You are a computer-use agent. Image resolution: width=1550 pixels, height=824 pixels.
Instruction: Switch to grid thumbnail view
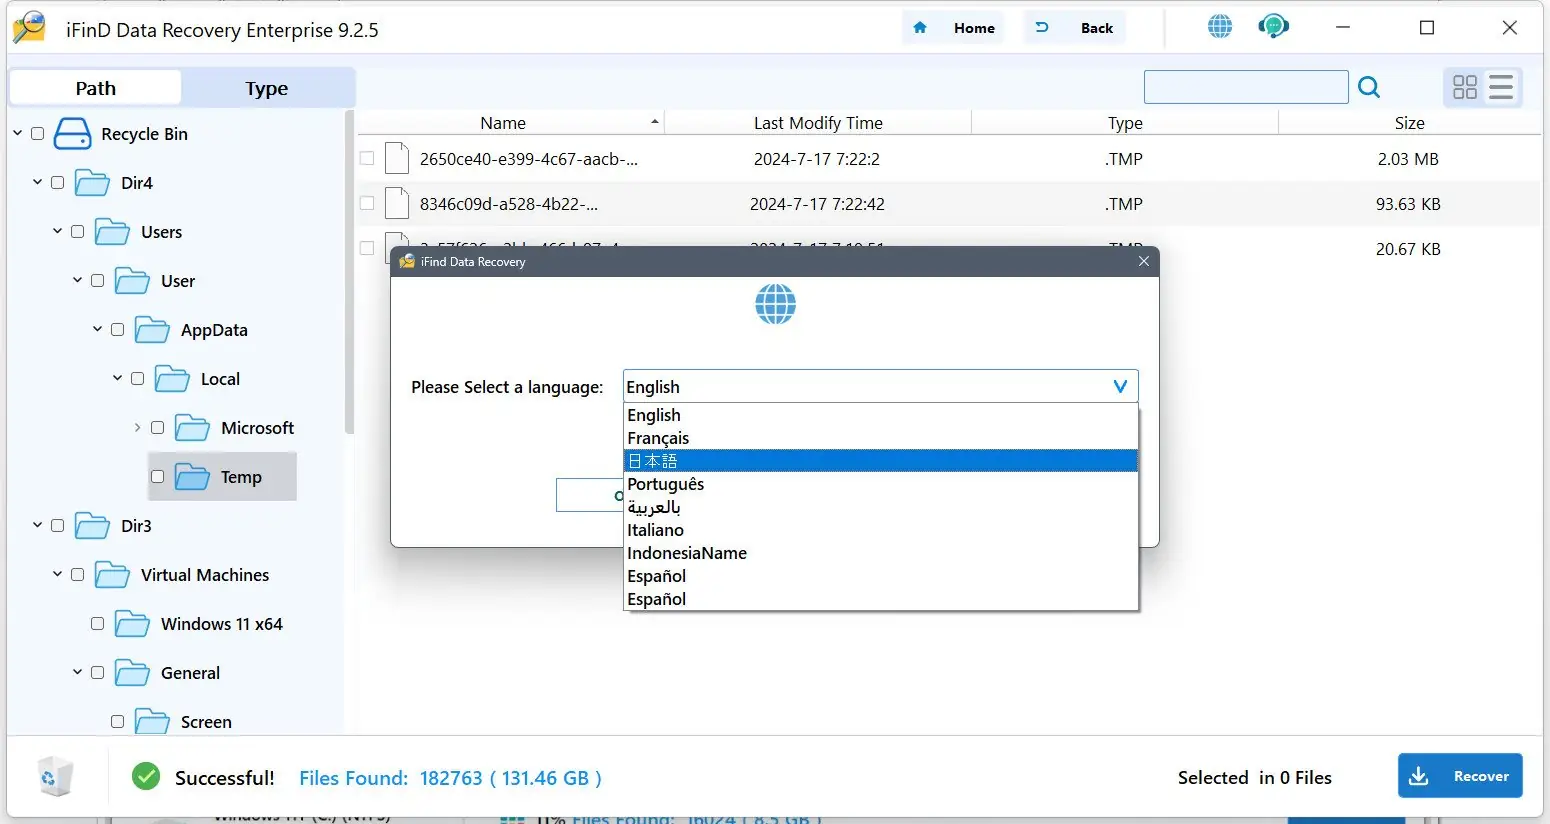pyautogui.click(x=1465, y=88)
